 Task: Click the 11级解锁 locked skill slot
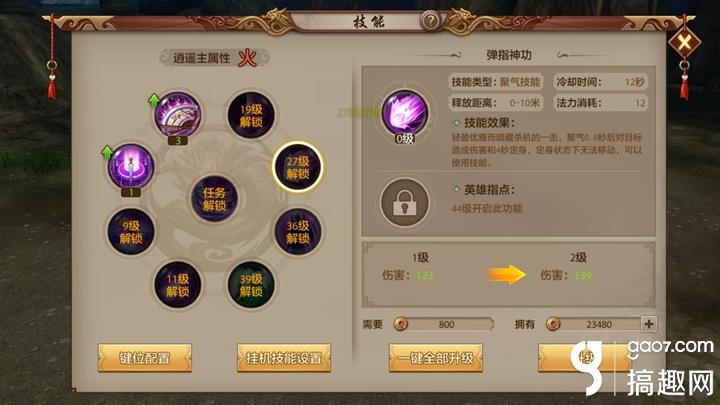[x=178, y=285]
